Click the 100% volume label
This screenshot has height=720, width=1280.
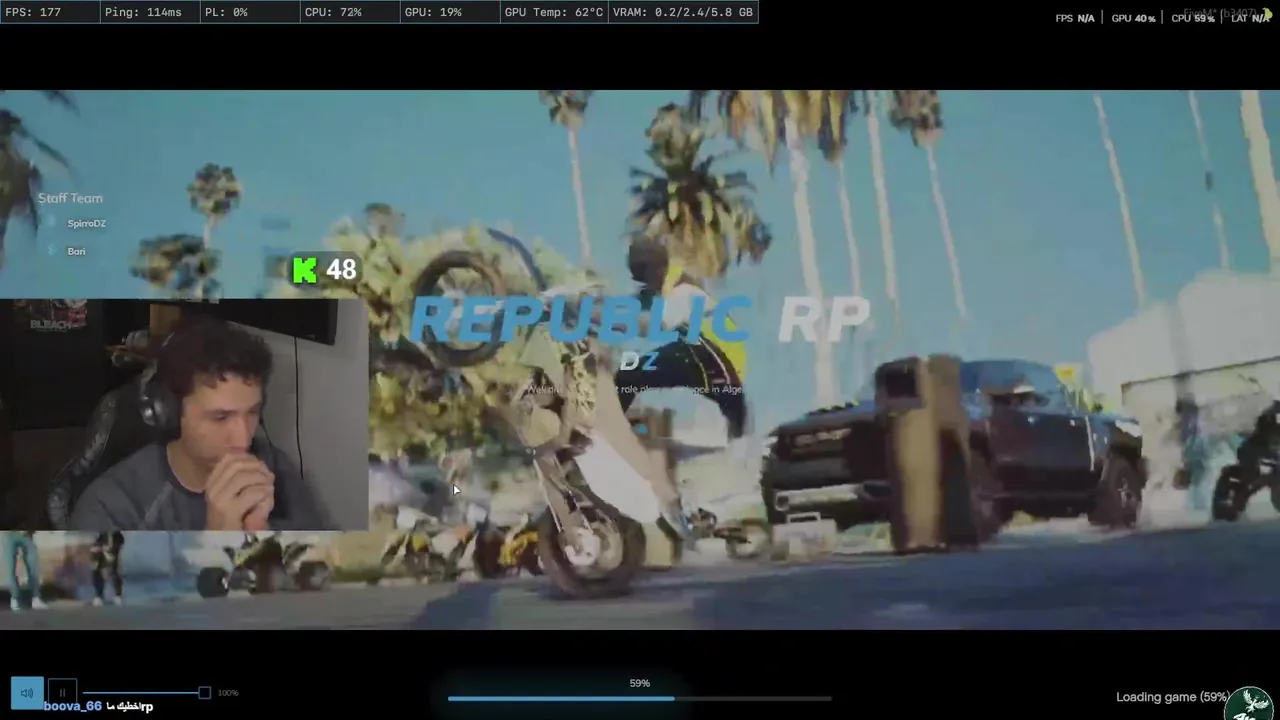228,693
